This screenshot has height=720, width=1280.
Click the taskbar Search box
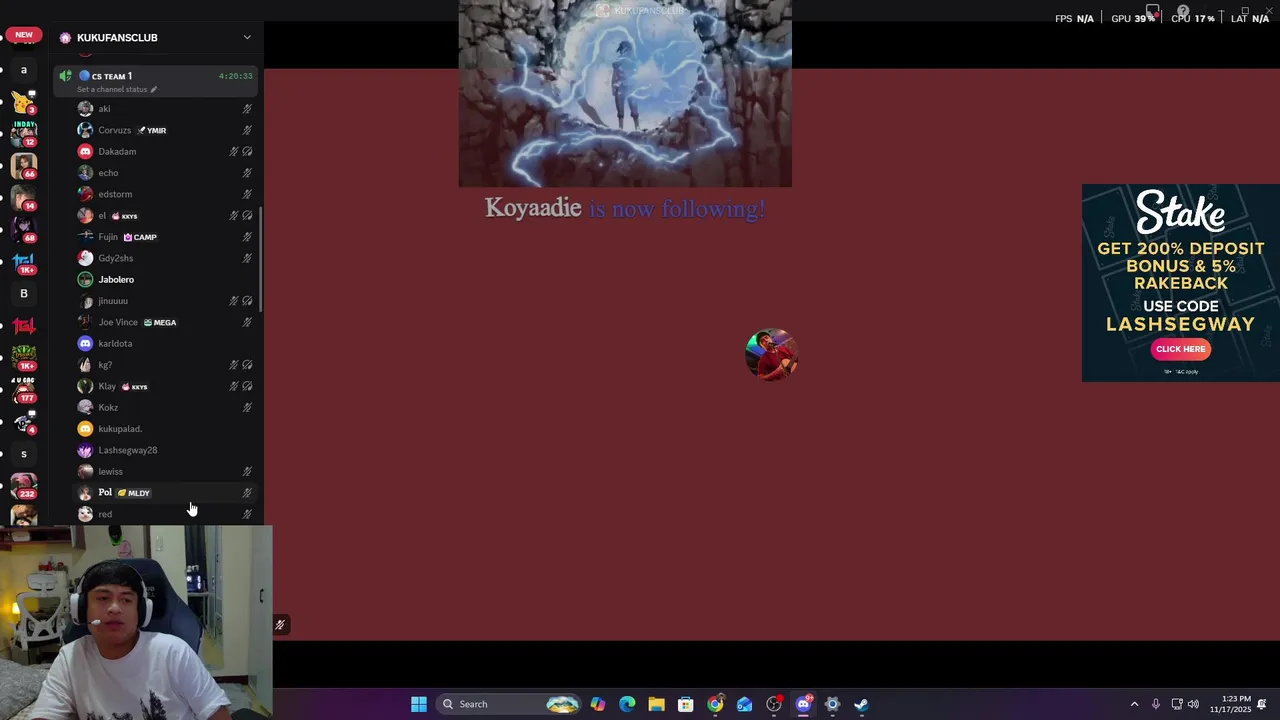point(510,704)
